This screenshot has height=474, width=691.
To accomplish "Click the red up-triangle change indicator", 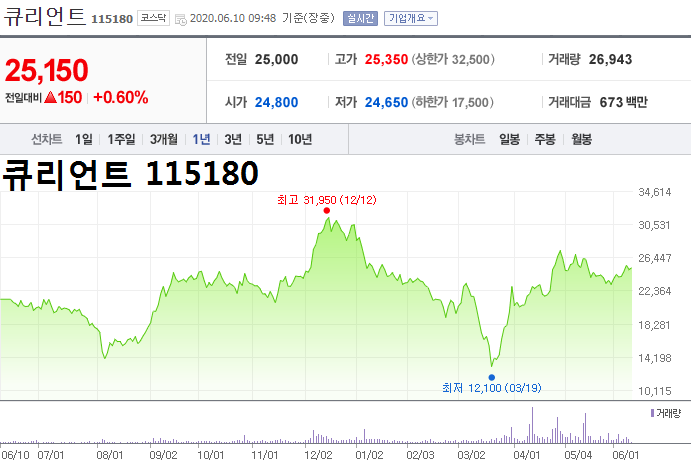I will tap(51, 97).
